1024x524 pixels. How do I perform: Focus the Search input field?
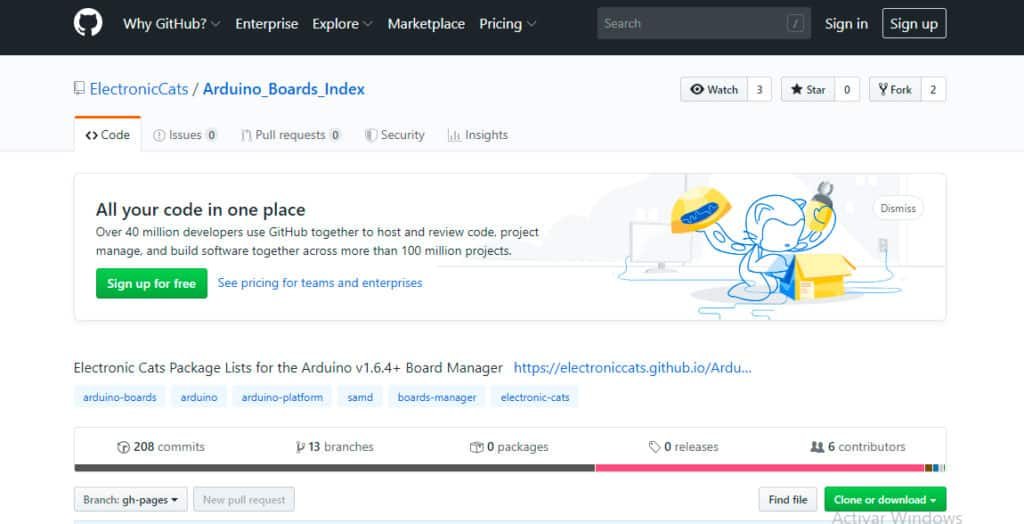(703, 24)
